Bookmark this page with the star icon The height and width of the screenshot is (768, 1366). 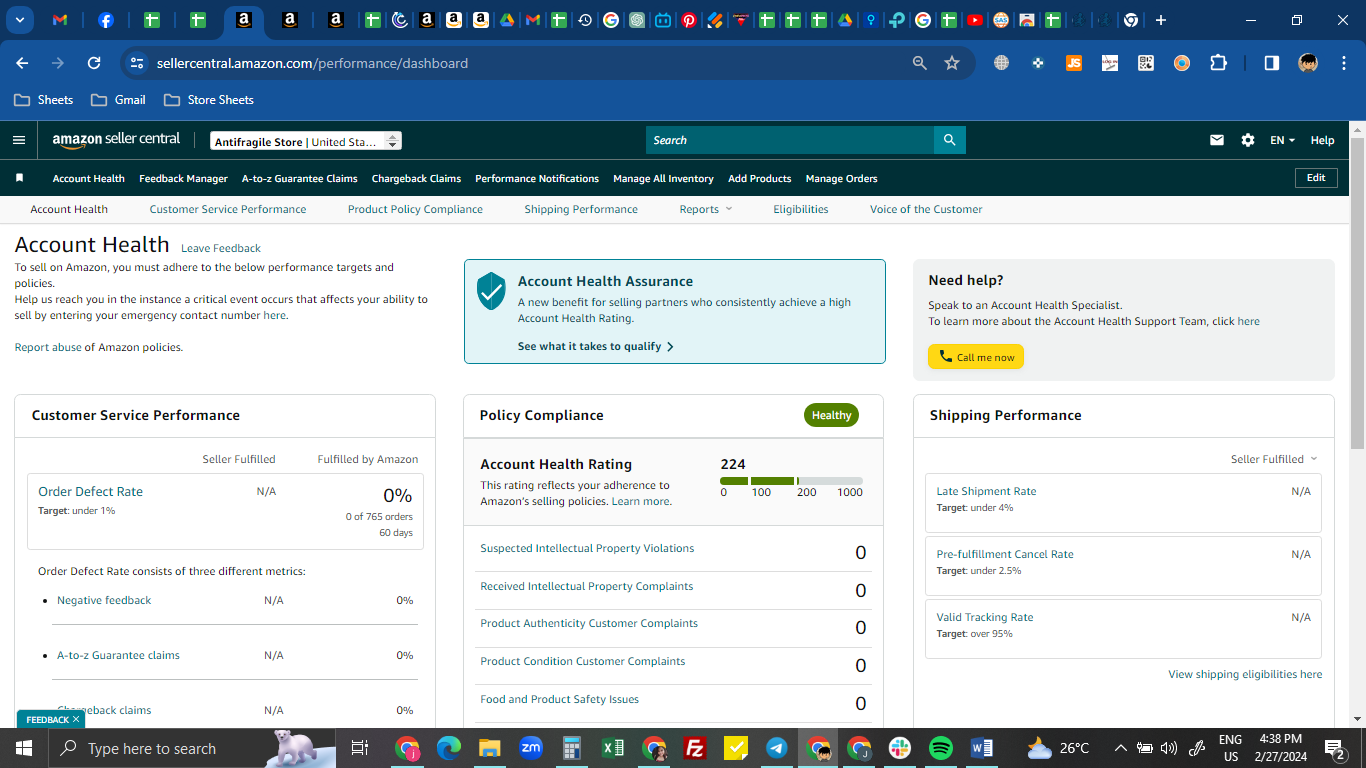pyautogui.click(x=952, y=63)
